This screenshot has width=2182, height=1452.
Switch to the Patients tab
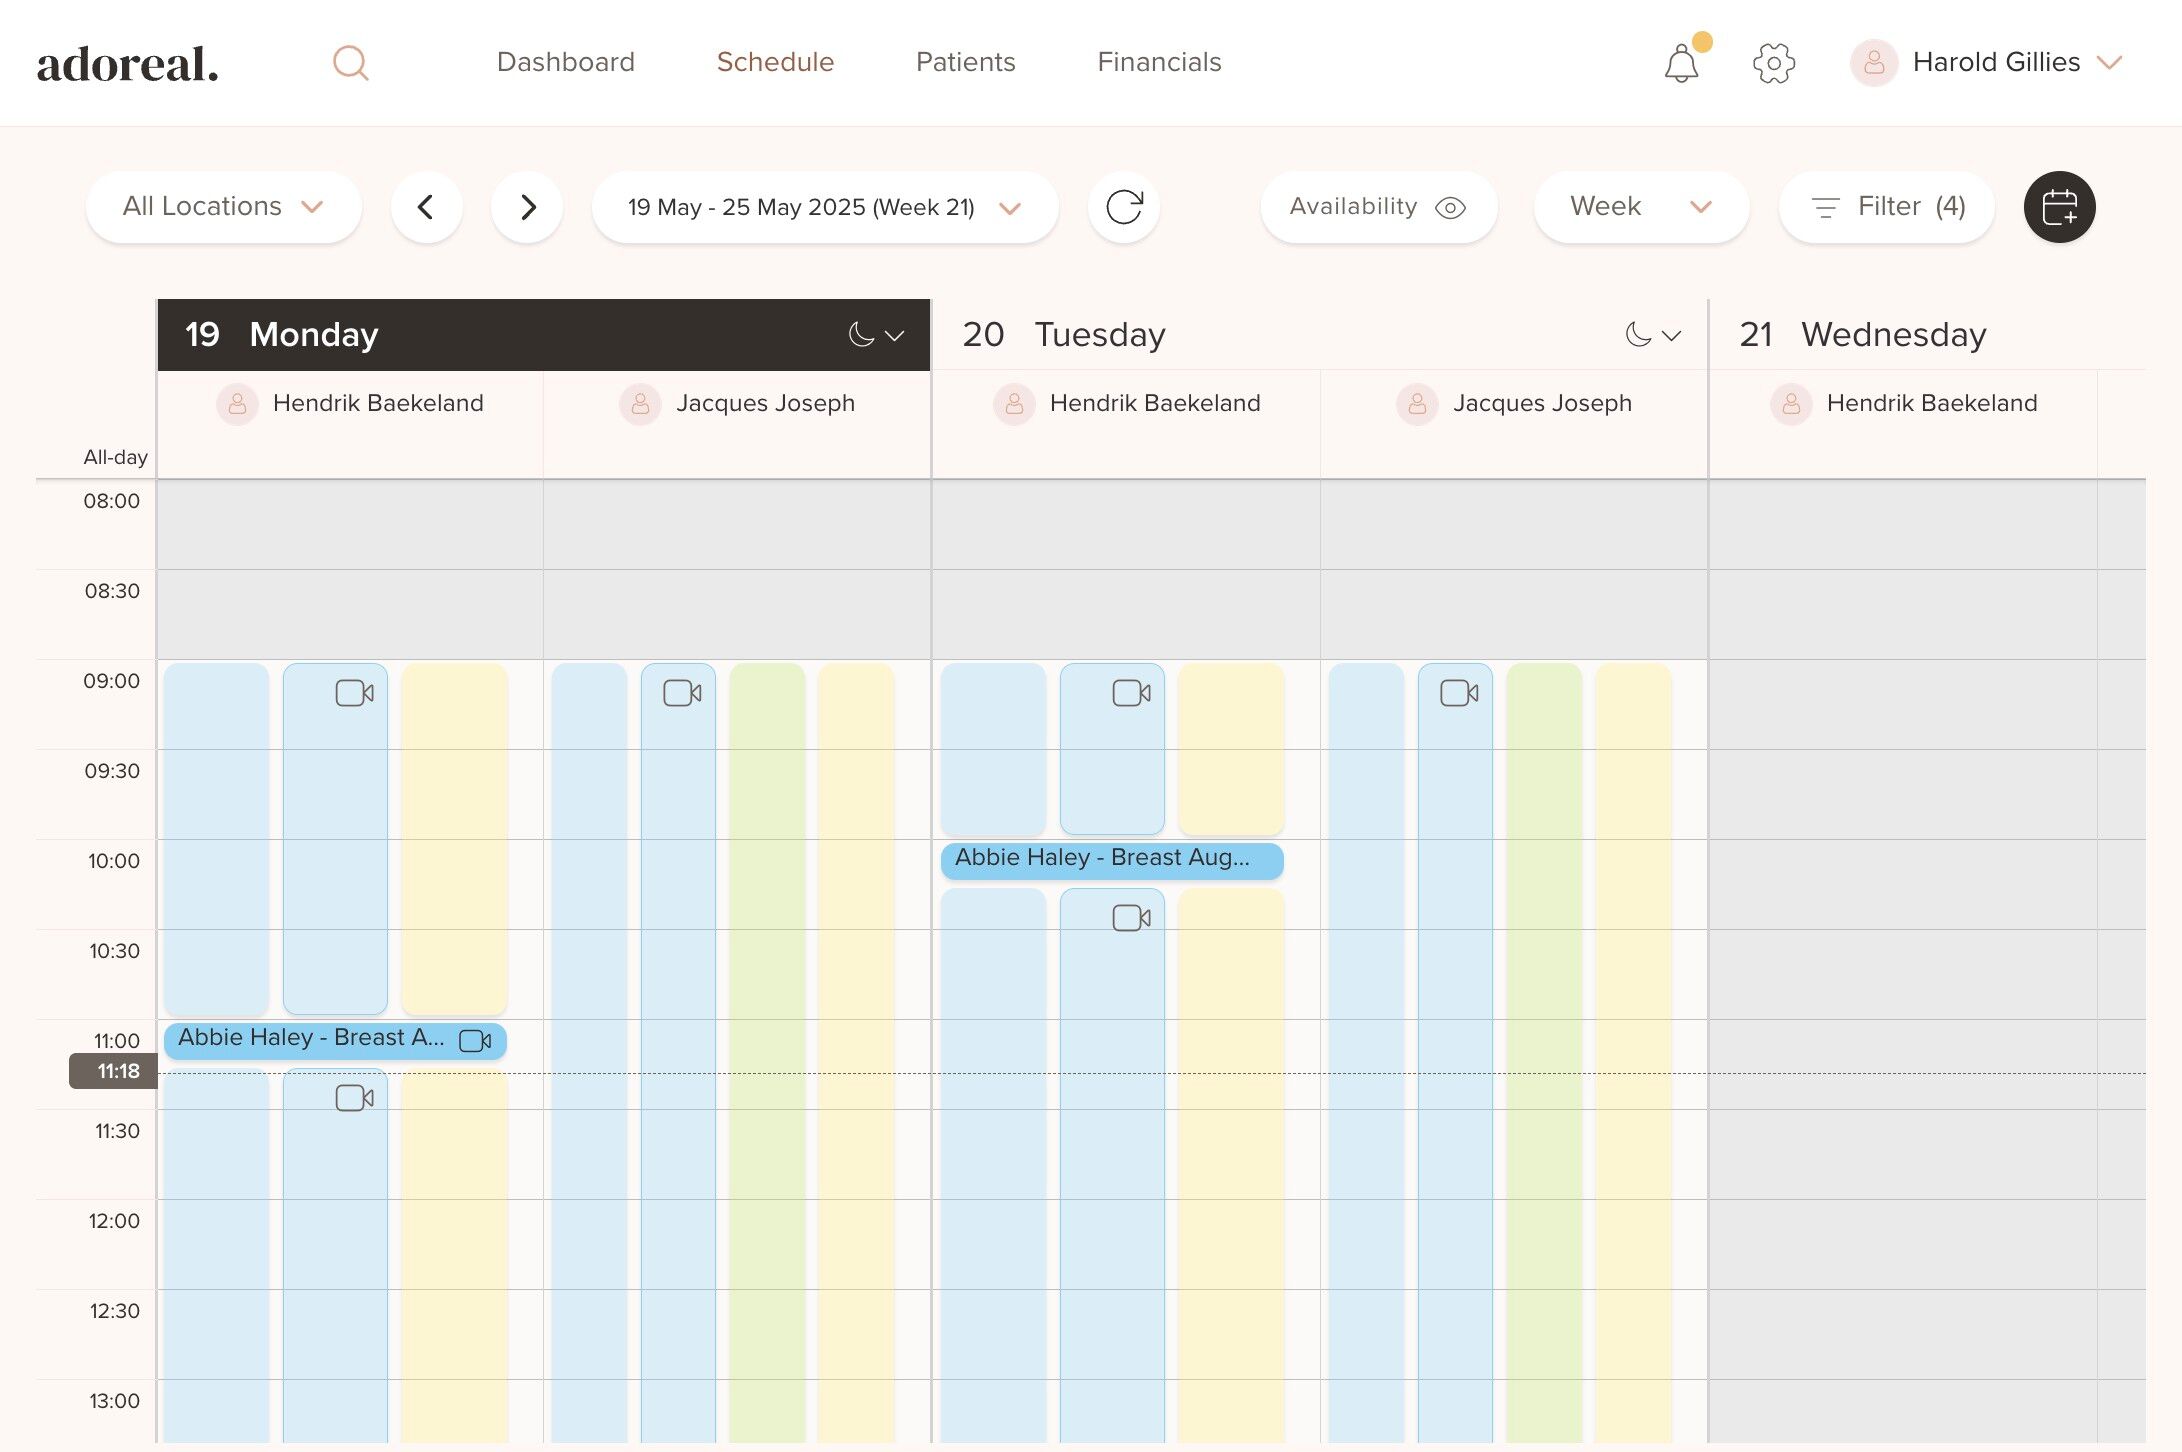pos(965,62)
